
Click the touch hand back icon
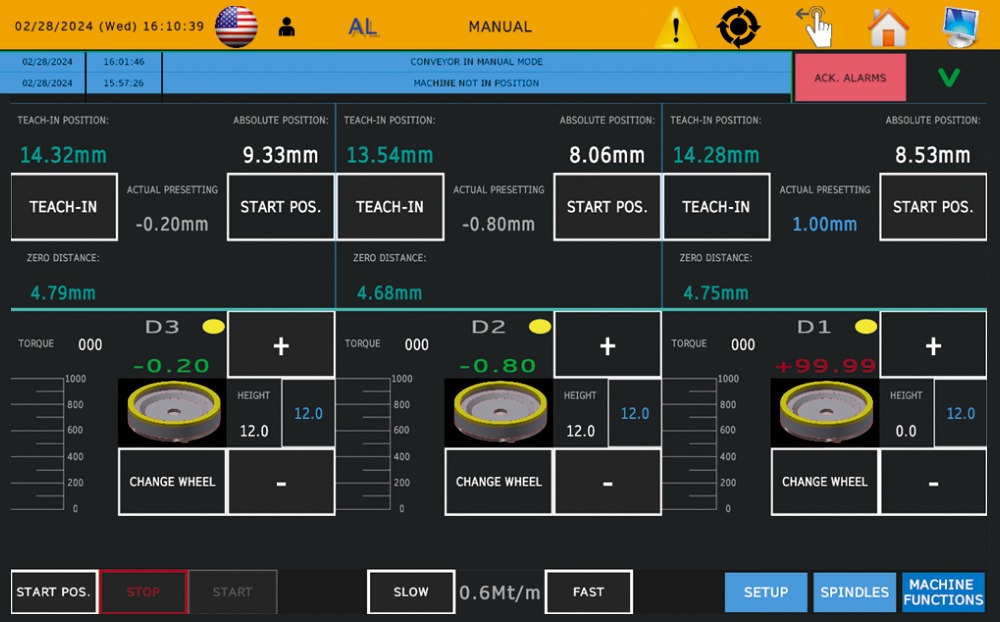[x=814, y=26]
